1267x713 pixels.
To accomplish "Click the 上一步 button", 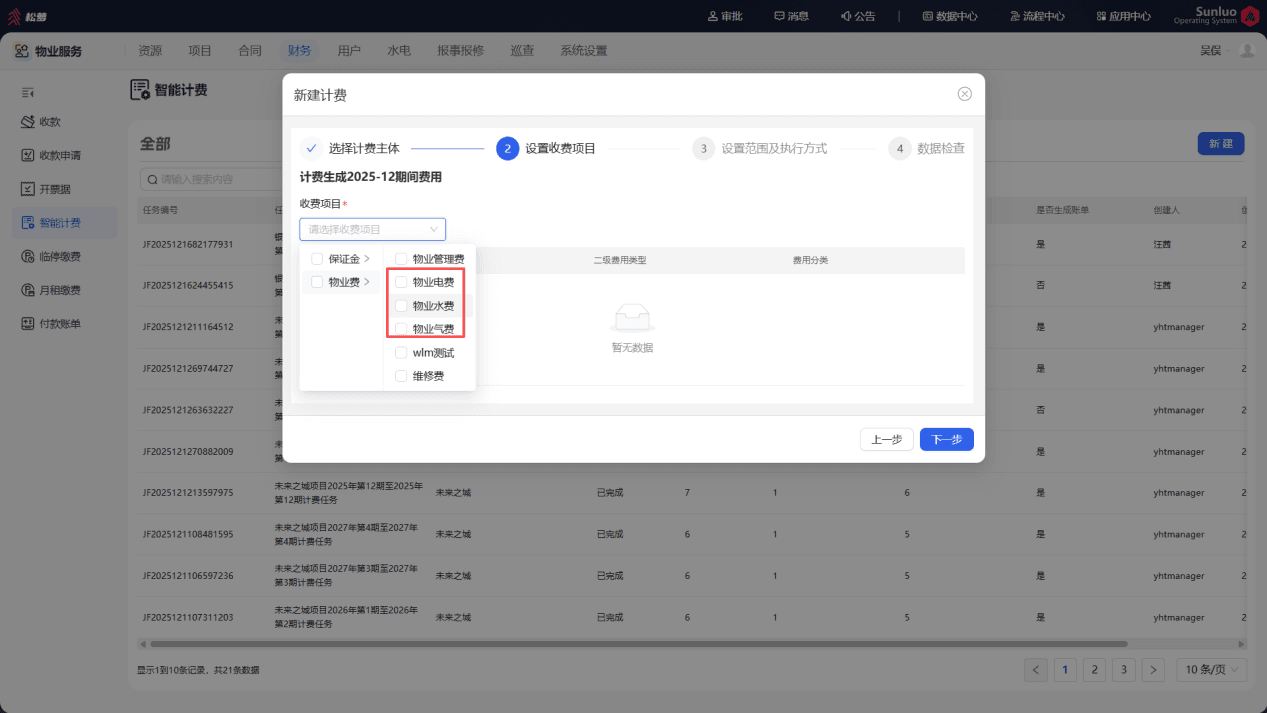I will coord(887,439).
